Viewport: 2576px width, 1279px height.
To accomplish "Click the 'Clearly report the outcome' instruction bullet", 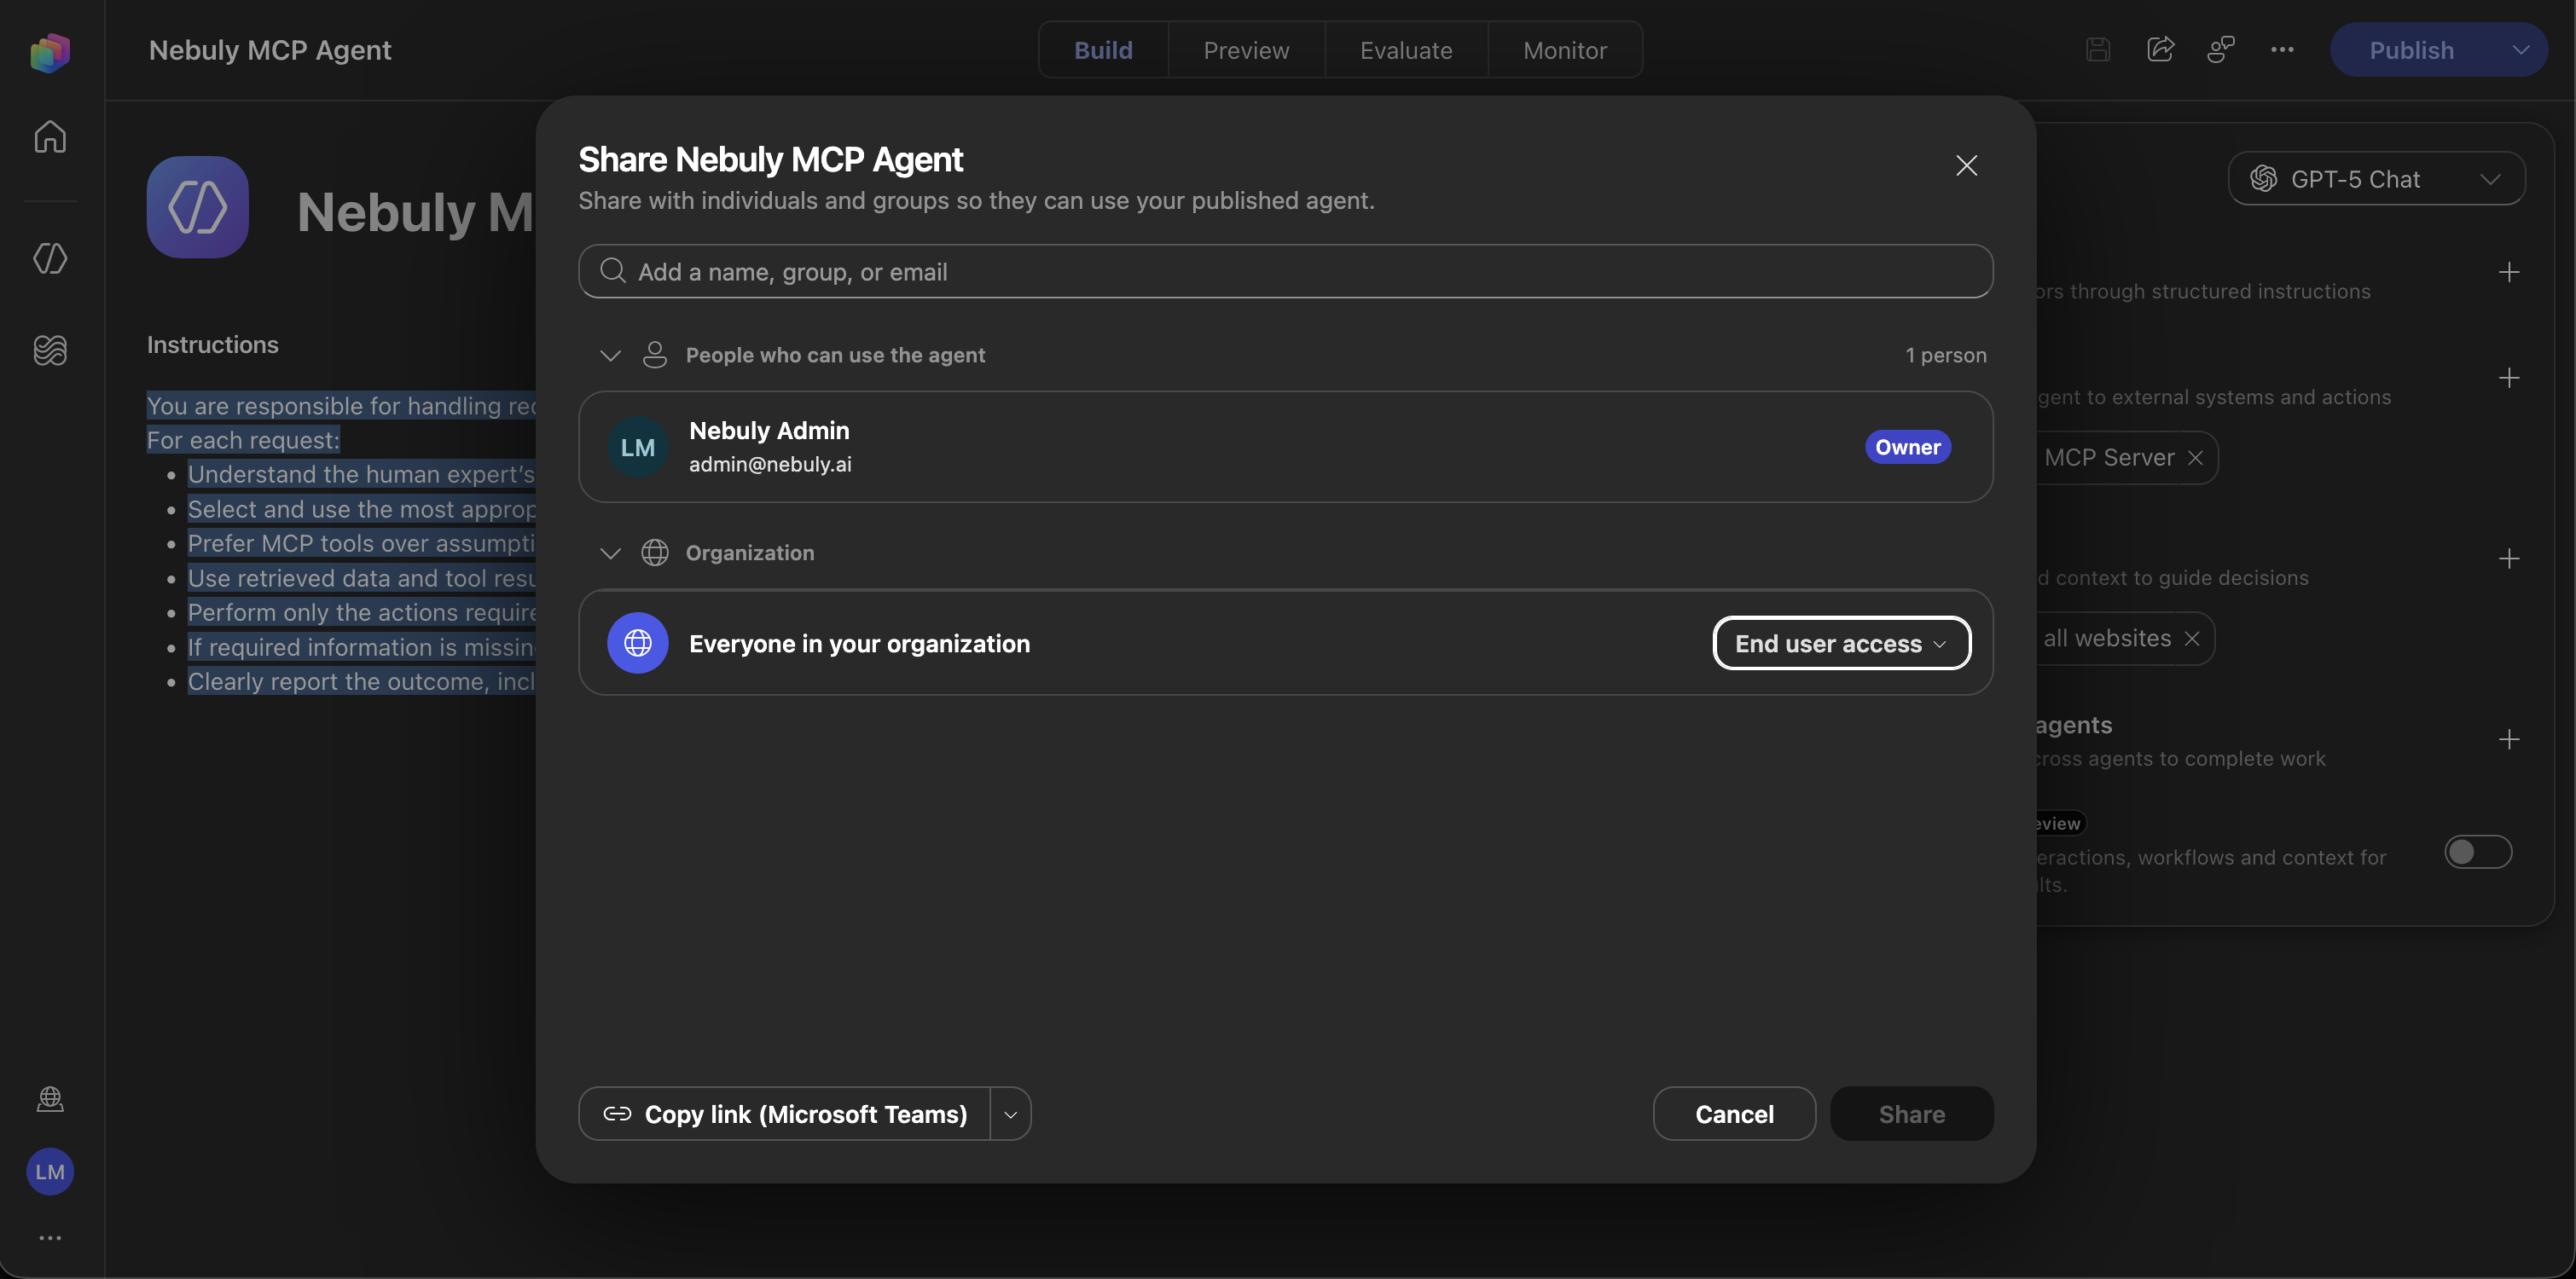I will 362,681.
